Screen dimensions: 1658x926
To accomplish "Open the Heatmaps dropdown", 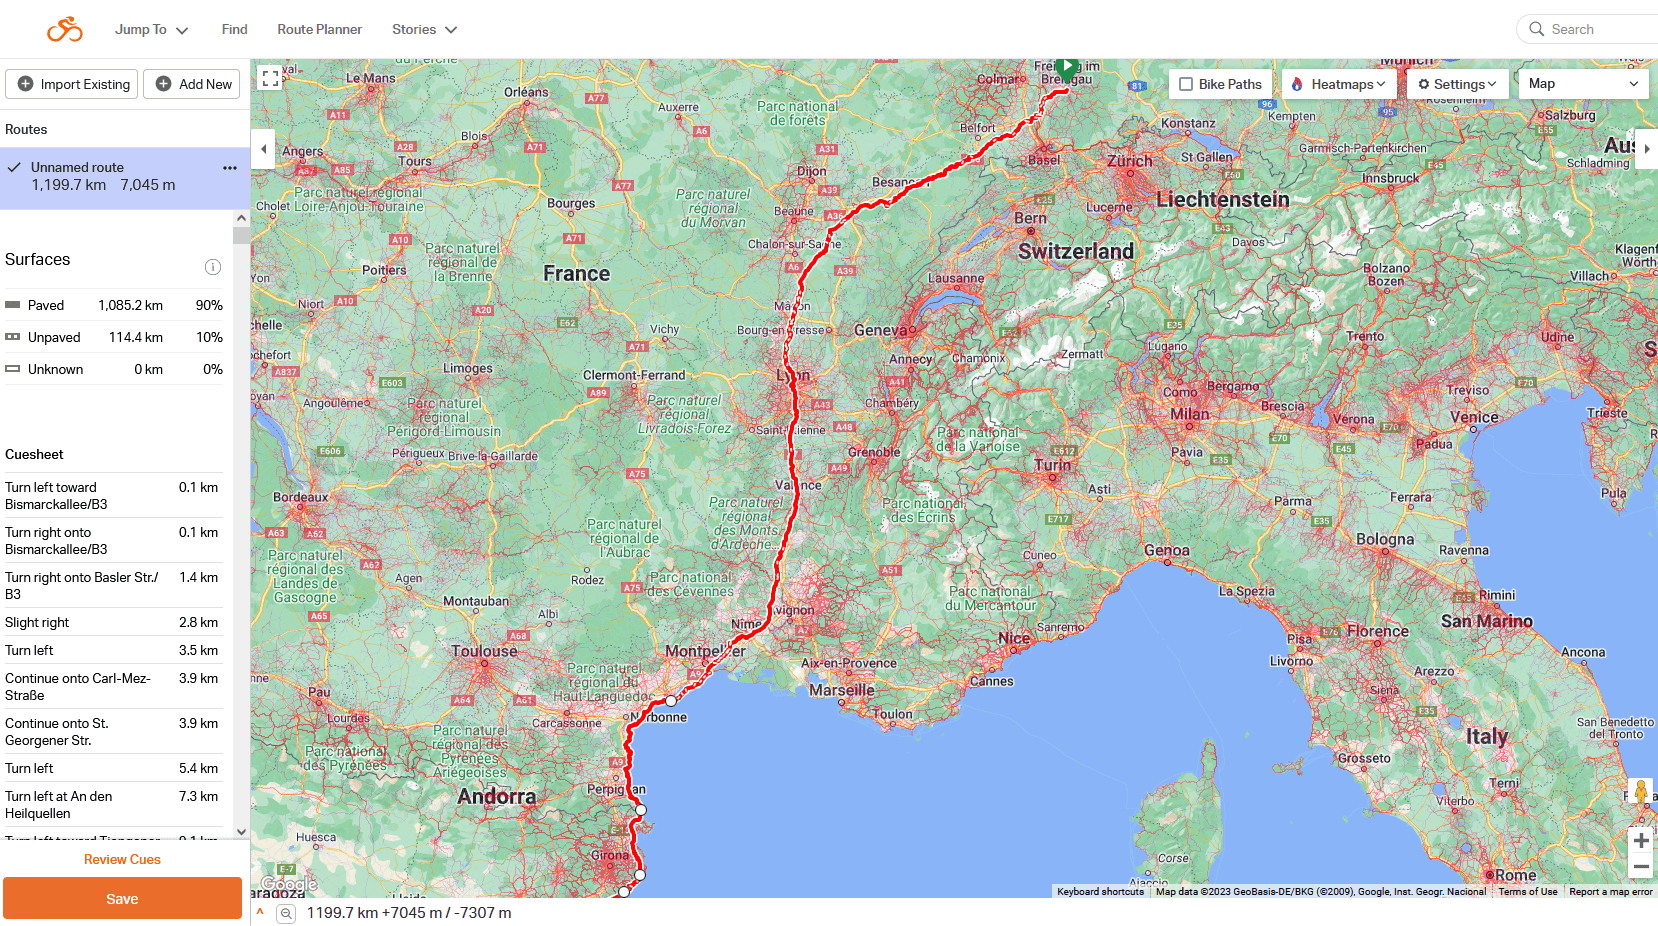I will coord(1339,84).
